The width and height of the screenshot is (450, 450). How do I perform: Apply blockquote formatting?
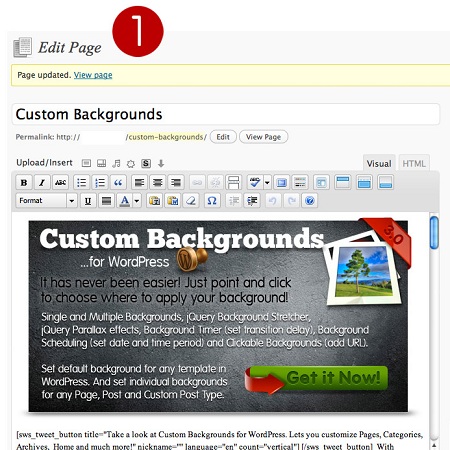pyautogui.click(x=118, y=183)
